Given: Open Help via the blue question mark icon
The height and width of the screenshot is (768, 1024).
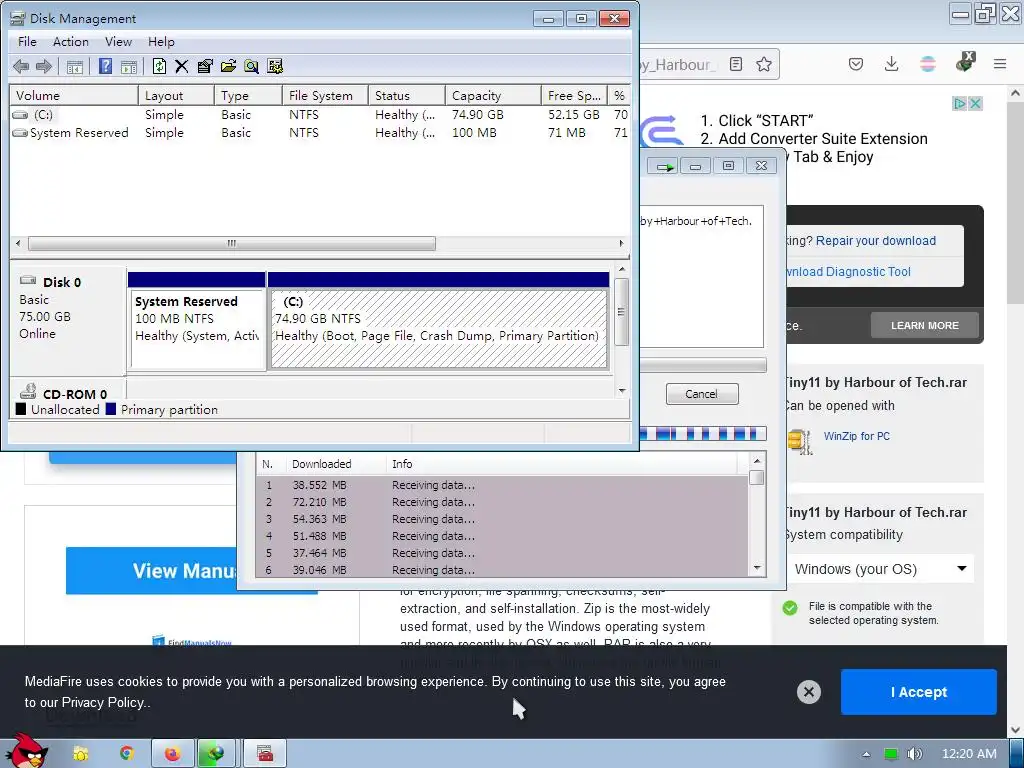Looking at the screenshot, I should pos(105,66).
